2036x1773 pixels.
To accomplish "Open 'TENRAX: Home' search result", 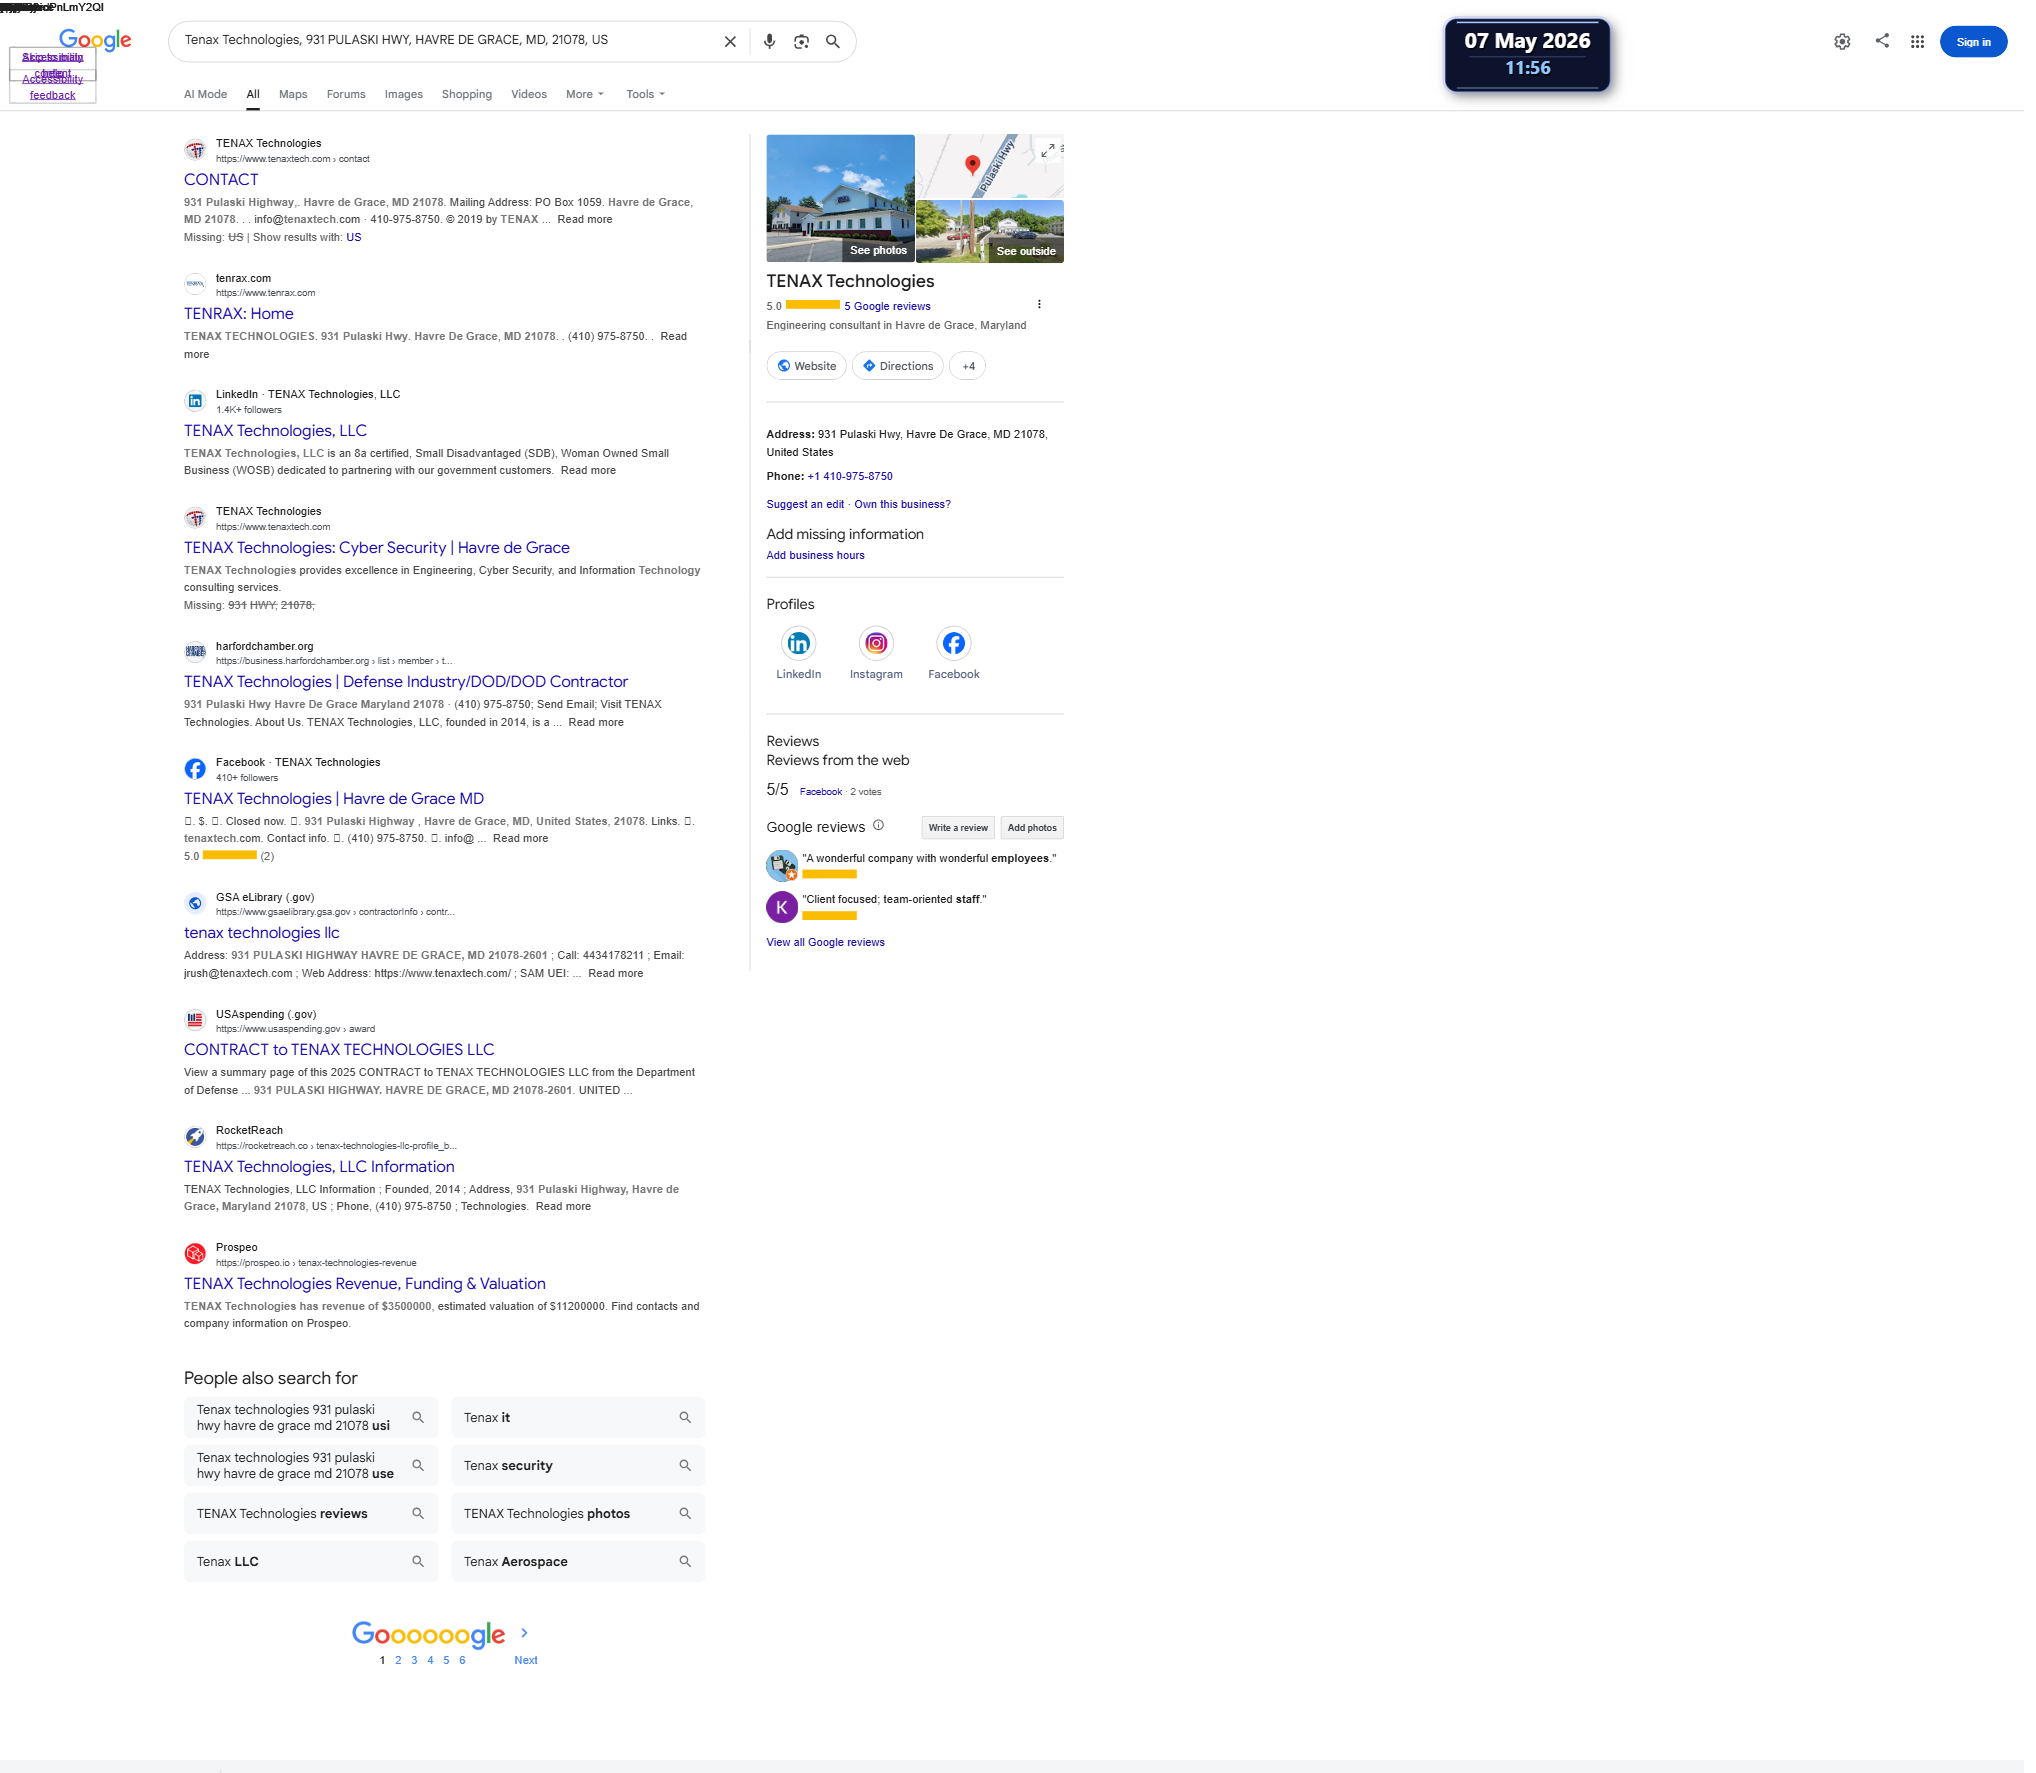I will (x=238, y=314).
